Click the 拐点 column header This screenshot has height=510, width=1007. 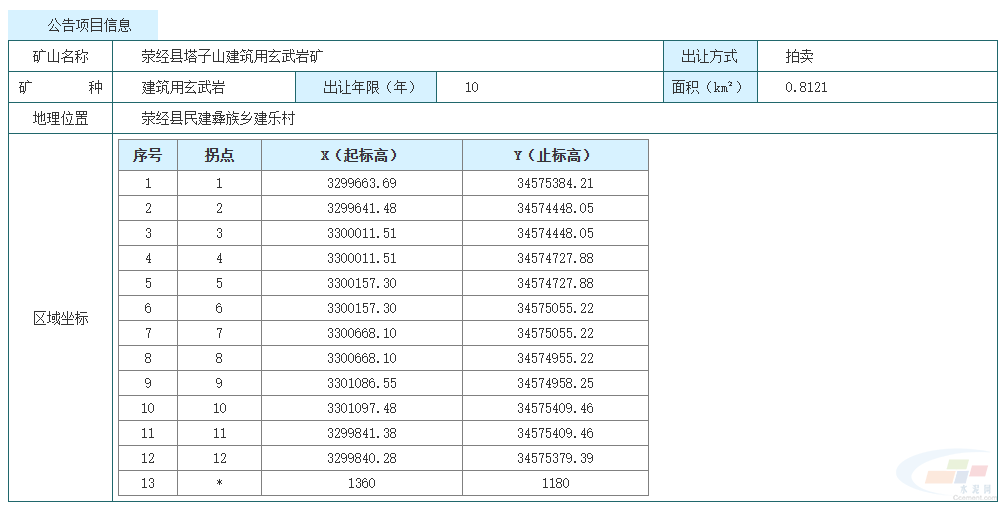[219, 155]
